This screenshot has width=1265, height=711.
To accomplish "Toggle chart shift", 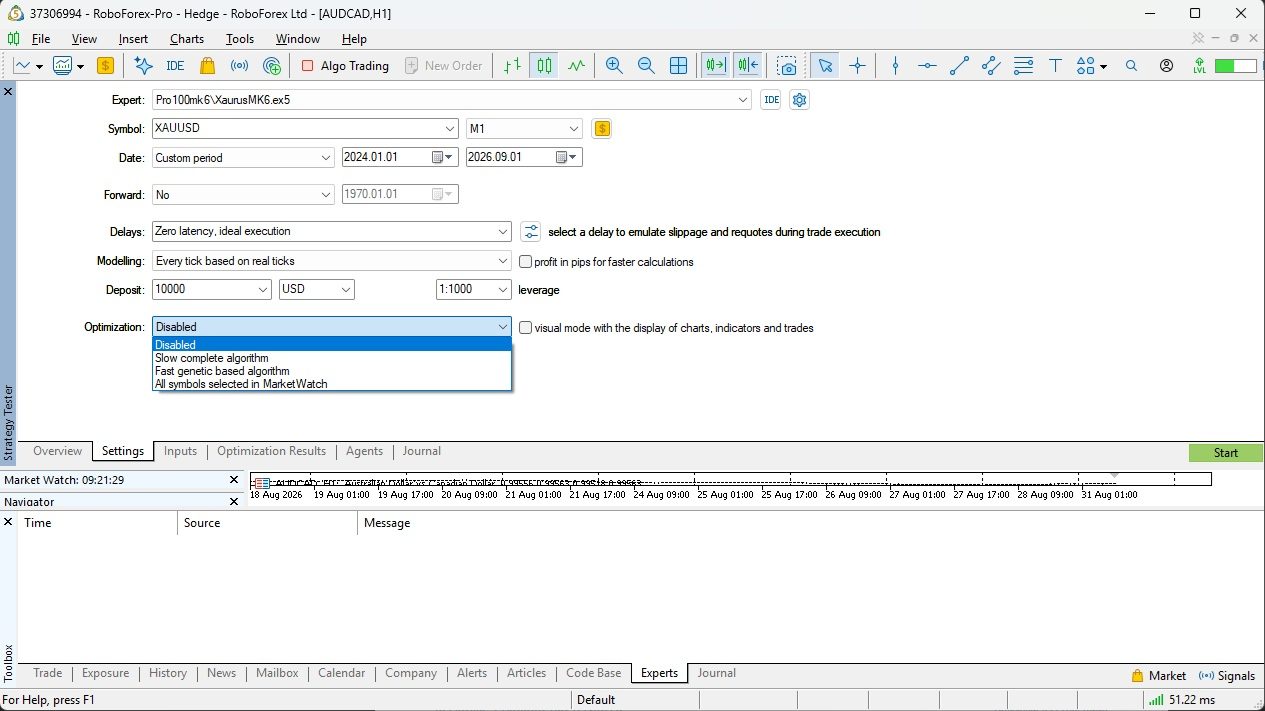I will pos(748,66).
